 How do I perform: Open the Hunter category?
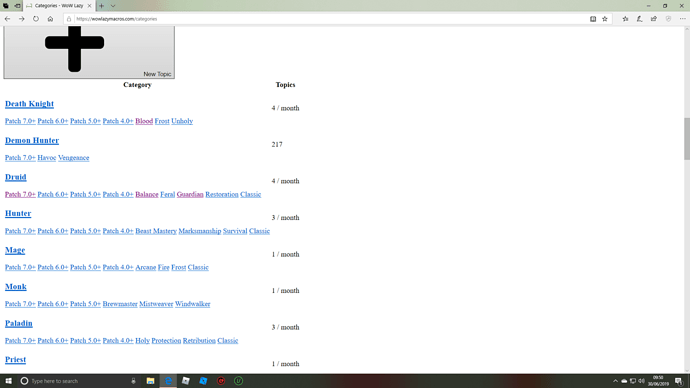pyautogui.click(x=18, y=213)
